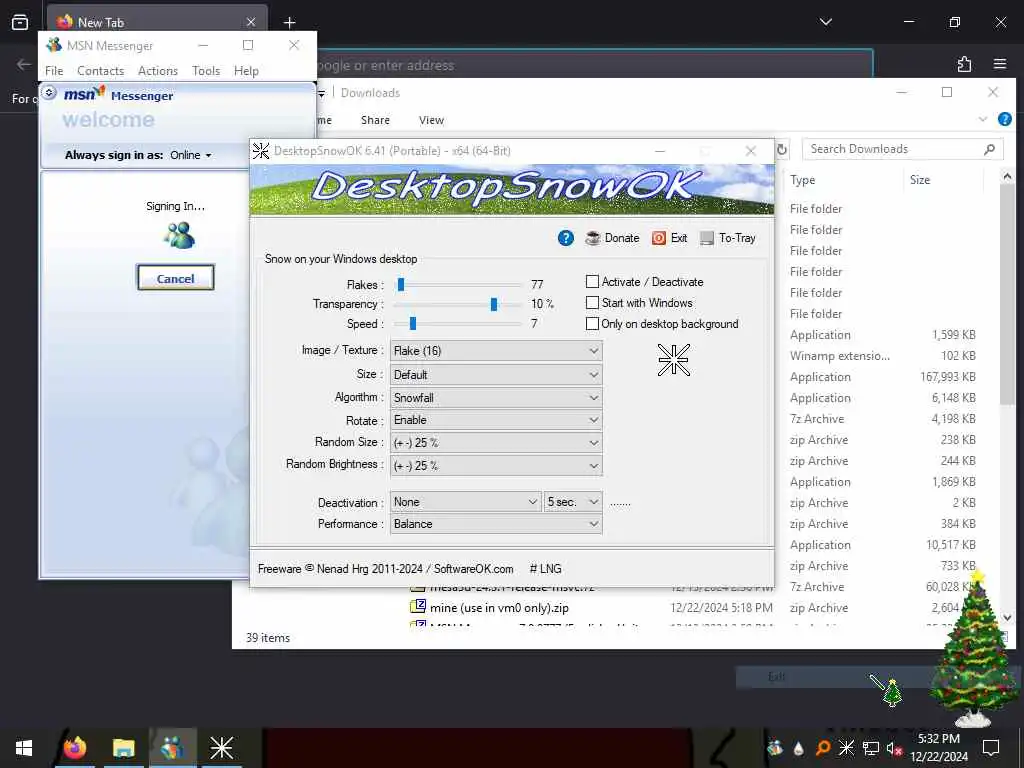Click the Donate coffee cup icon

click(x=593, y=238)
